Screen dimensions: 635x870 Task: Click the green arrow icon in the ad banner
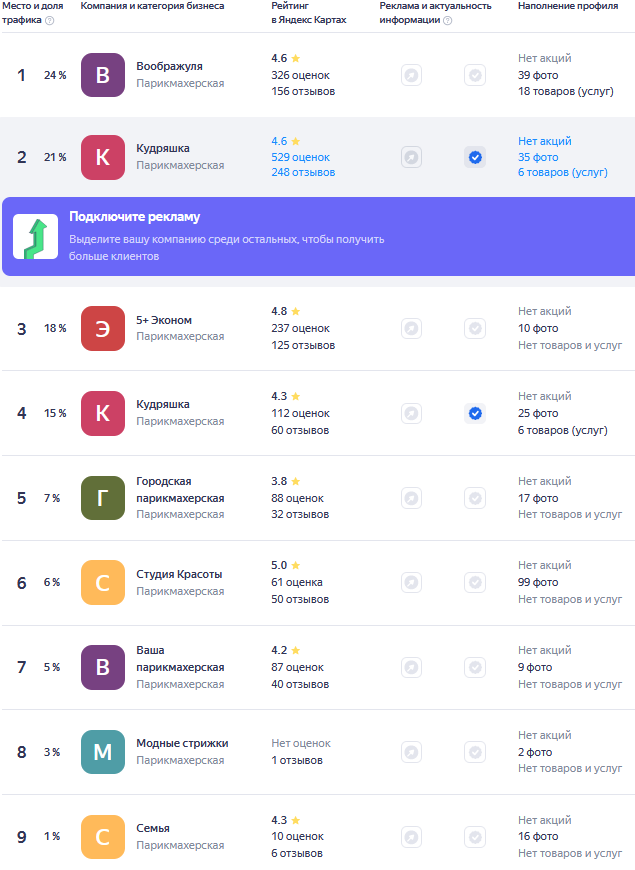pyautogui.click(x=36, y=237)
